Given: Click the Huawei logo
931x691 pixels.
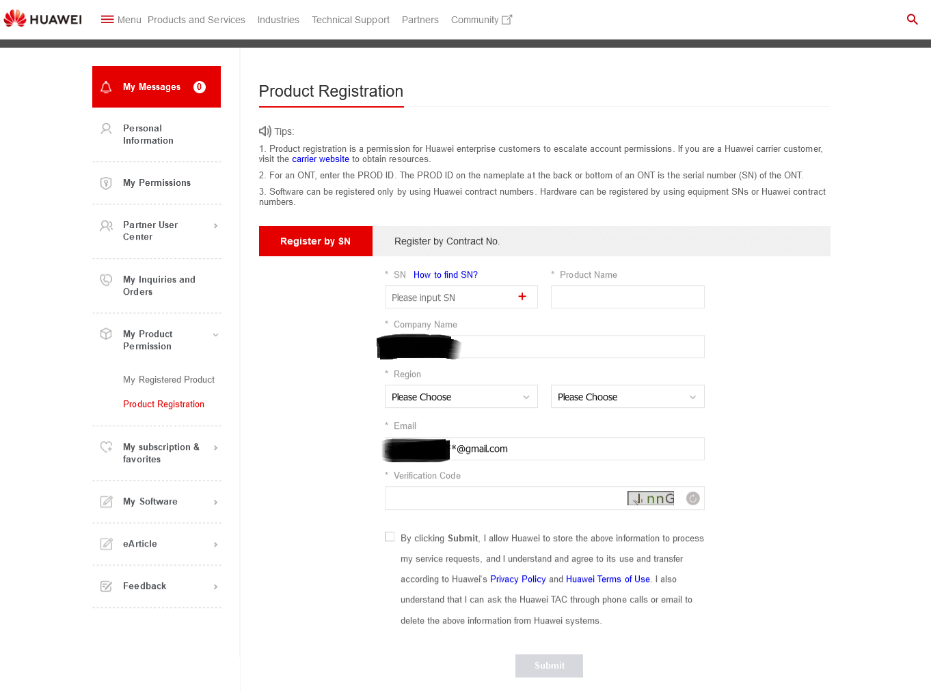Looking at the screenshot, I should click(x=43, y=19).
